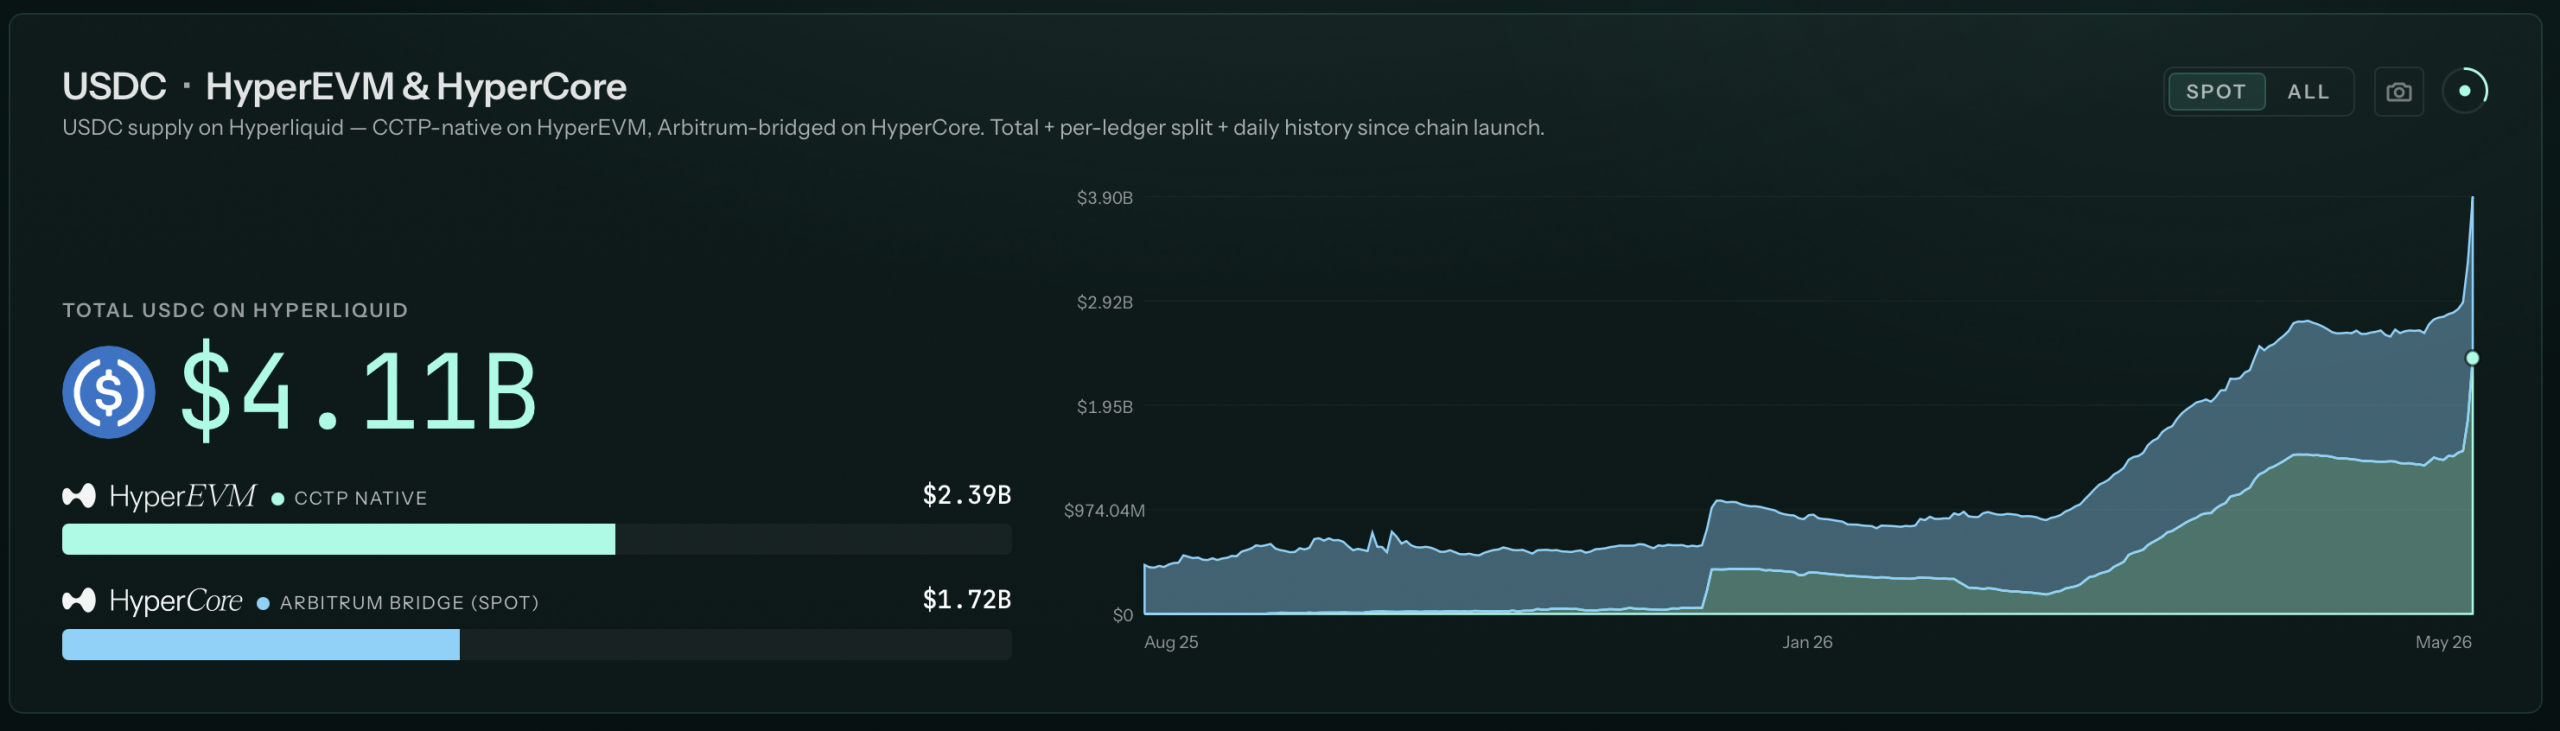Click the $0 y-axis label
The height and width of the screenshot is (731, 2560).
click(1123, 615)
